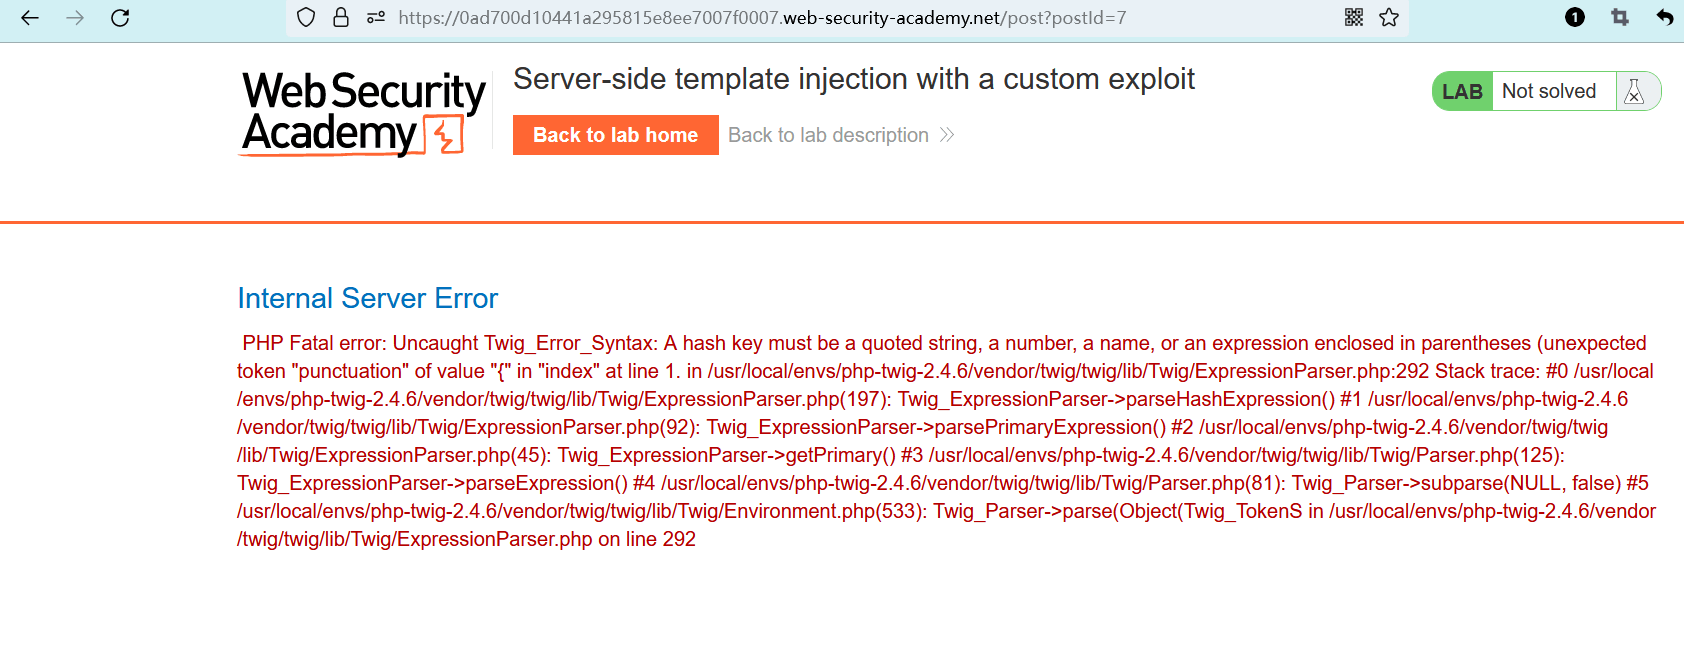Click the Web Security Academy logo

[363, 113]
